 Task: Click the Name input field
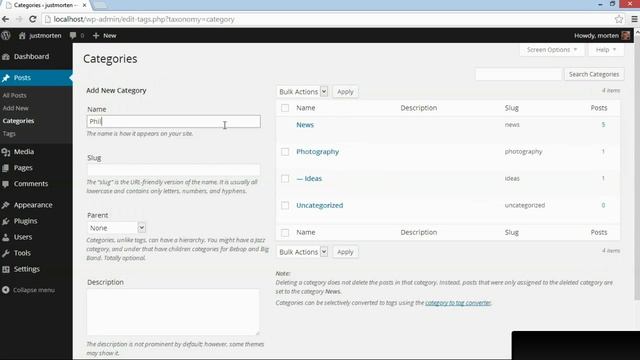[173, 121]
